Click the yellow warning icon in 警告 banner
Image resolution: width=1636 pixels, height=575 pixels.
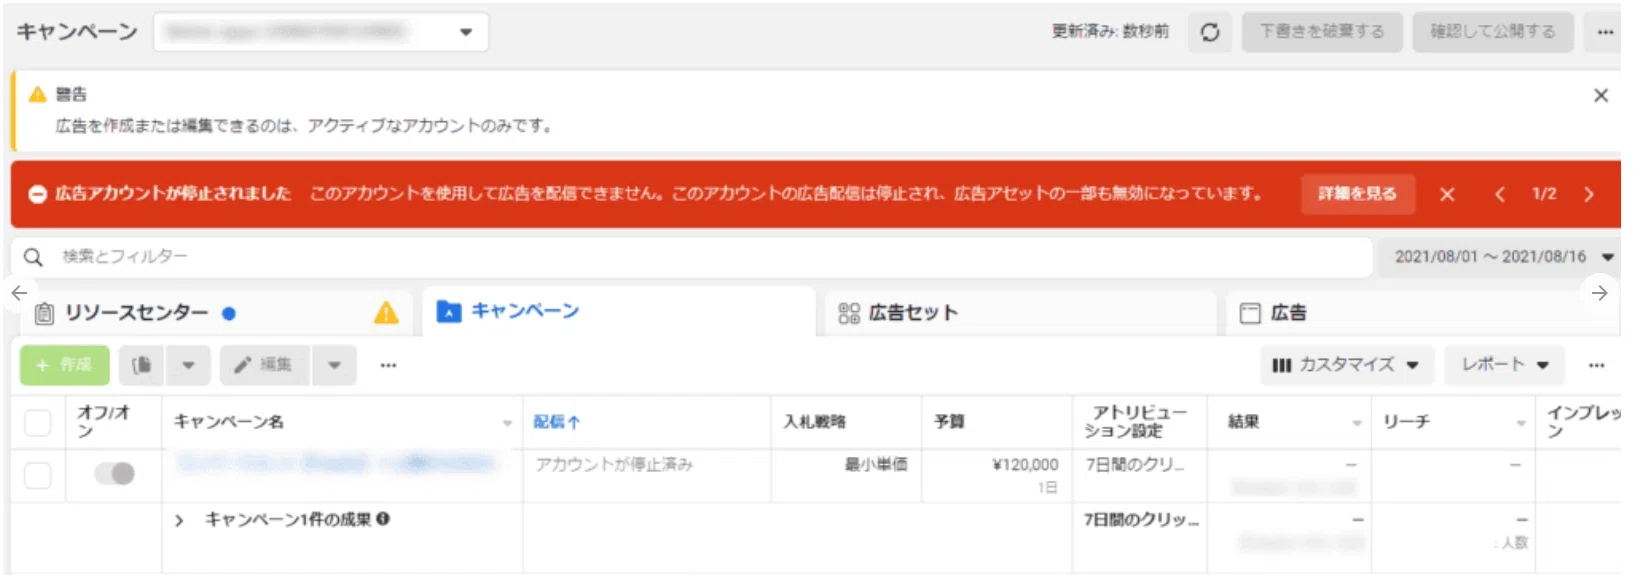click(38, 94)
